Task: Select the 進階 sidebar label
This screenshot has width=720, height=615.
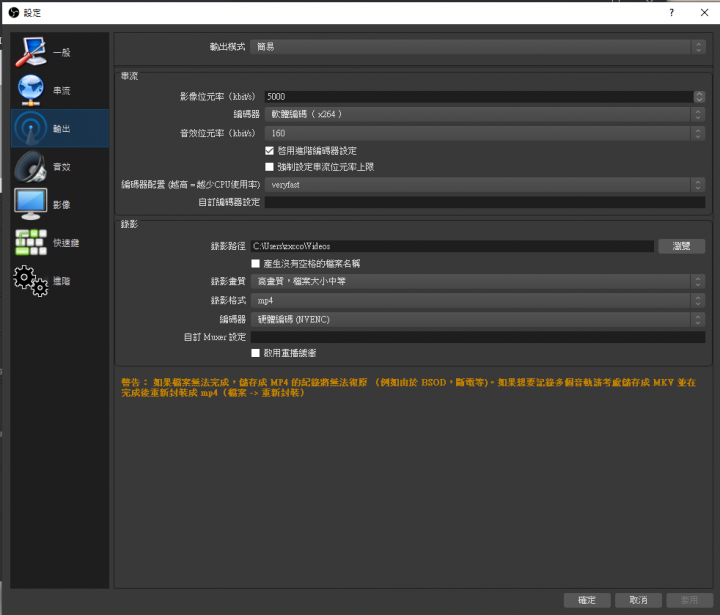Action: (x=62, y=281)
